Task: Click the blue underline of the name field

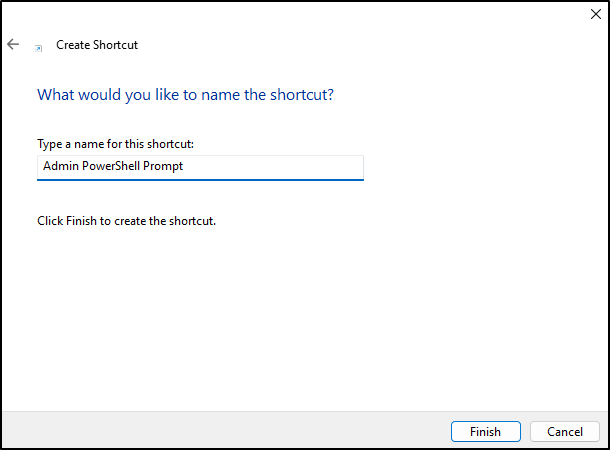Action: (200, 180)
